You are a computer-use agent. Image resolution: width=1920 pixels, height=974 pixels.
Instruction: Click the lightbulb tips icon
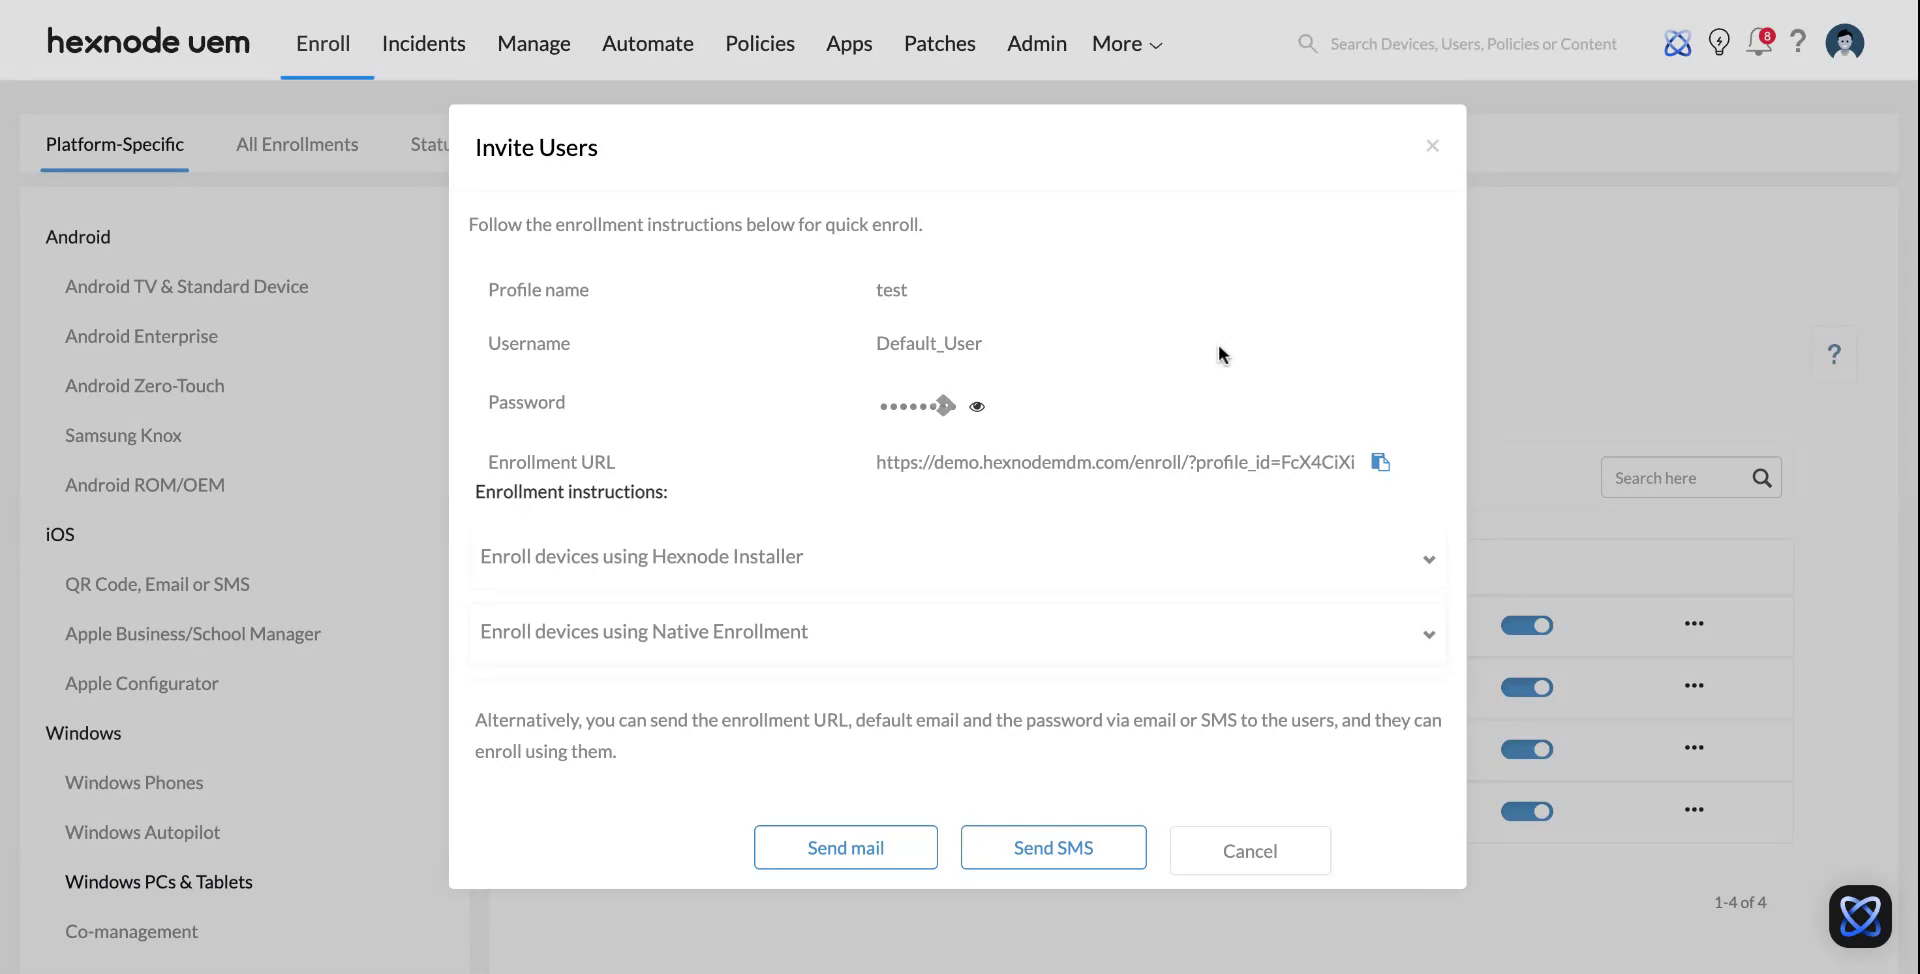(1719, 43)
